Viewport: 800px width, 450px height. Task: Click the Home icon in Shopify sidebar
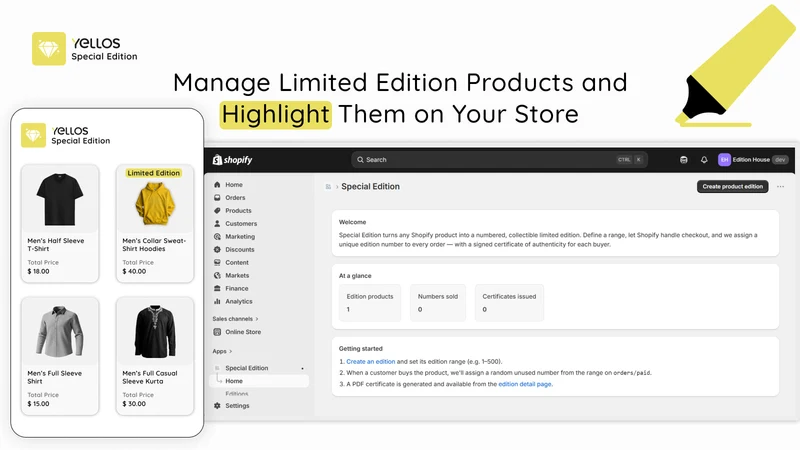217,185
